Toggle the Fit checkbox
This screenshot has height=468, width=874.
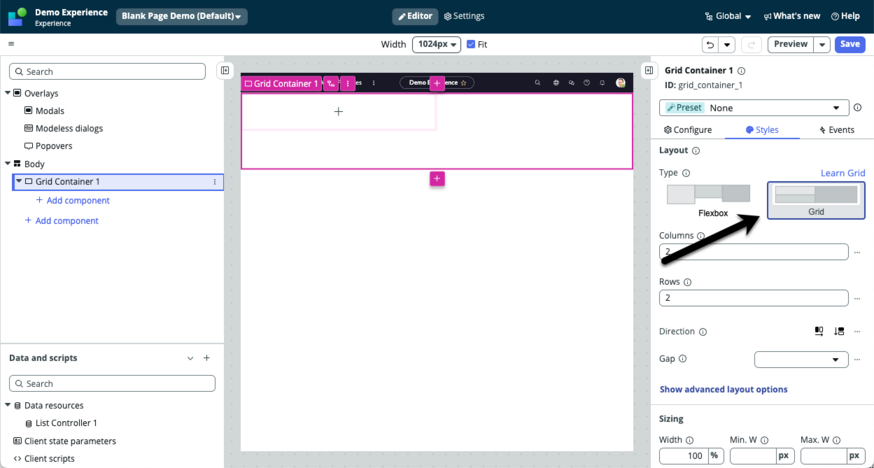tap(470, 45)
